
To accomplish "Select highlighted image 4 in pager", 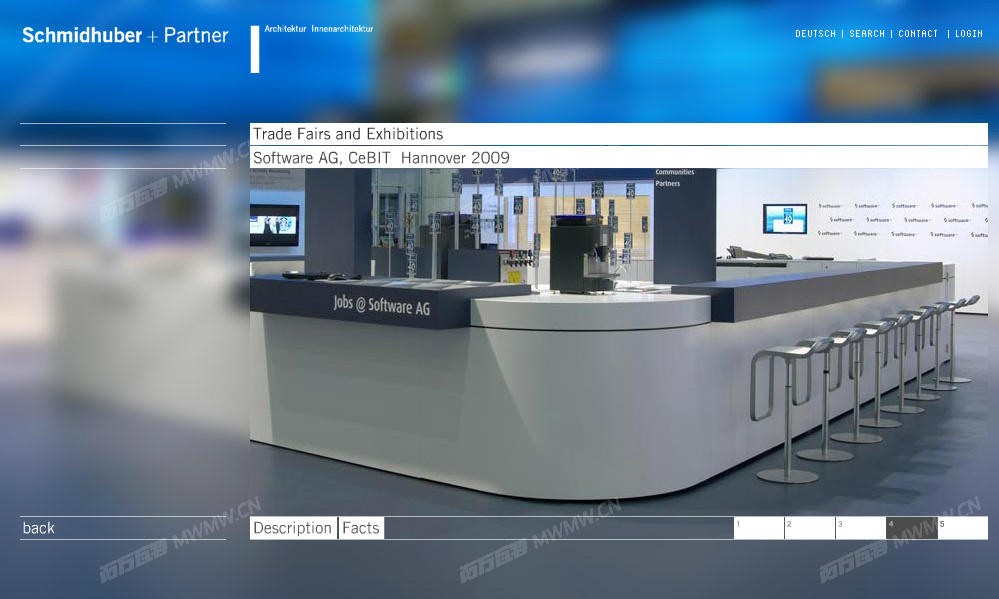I will tap(912, 528).
